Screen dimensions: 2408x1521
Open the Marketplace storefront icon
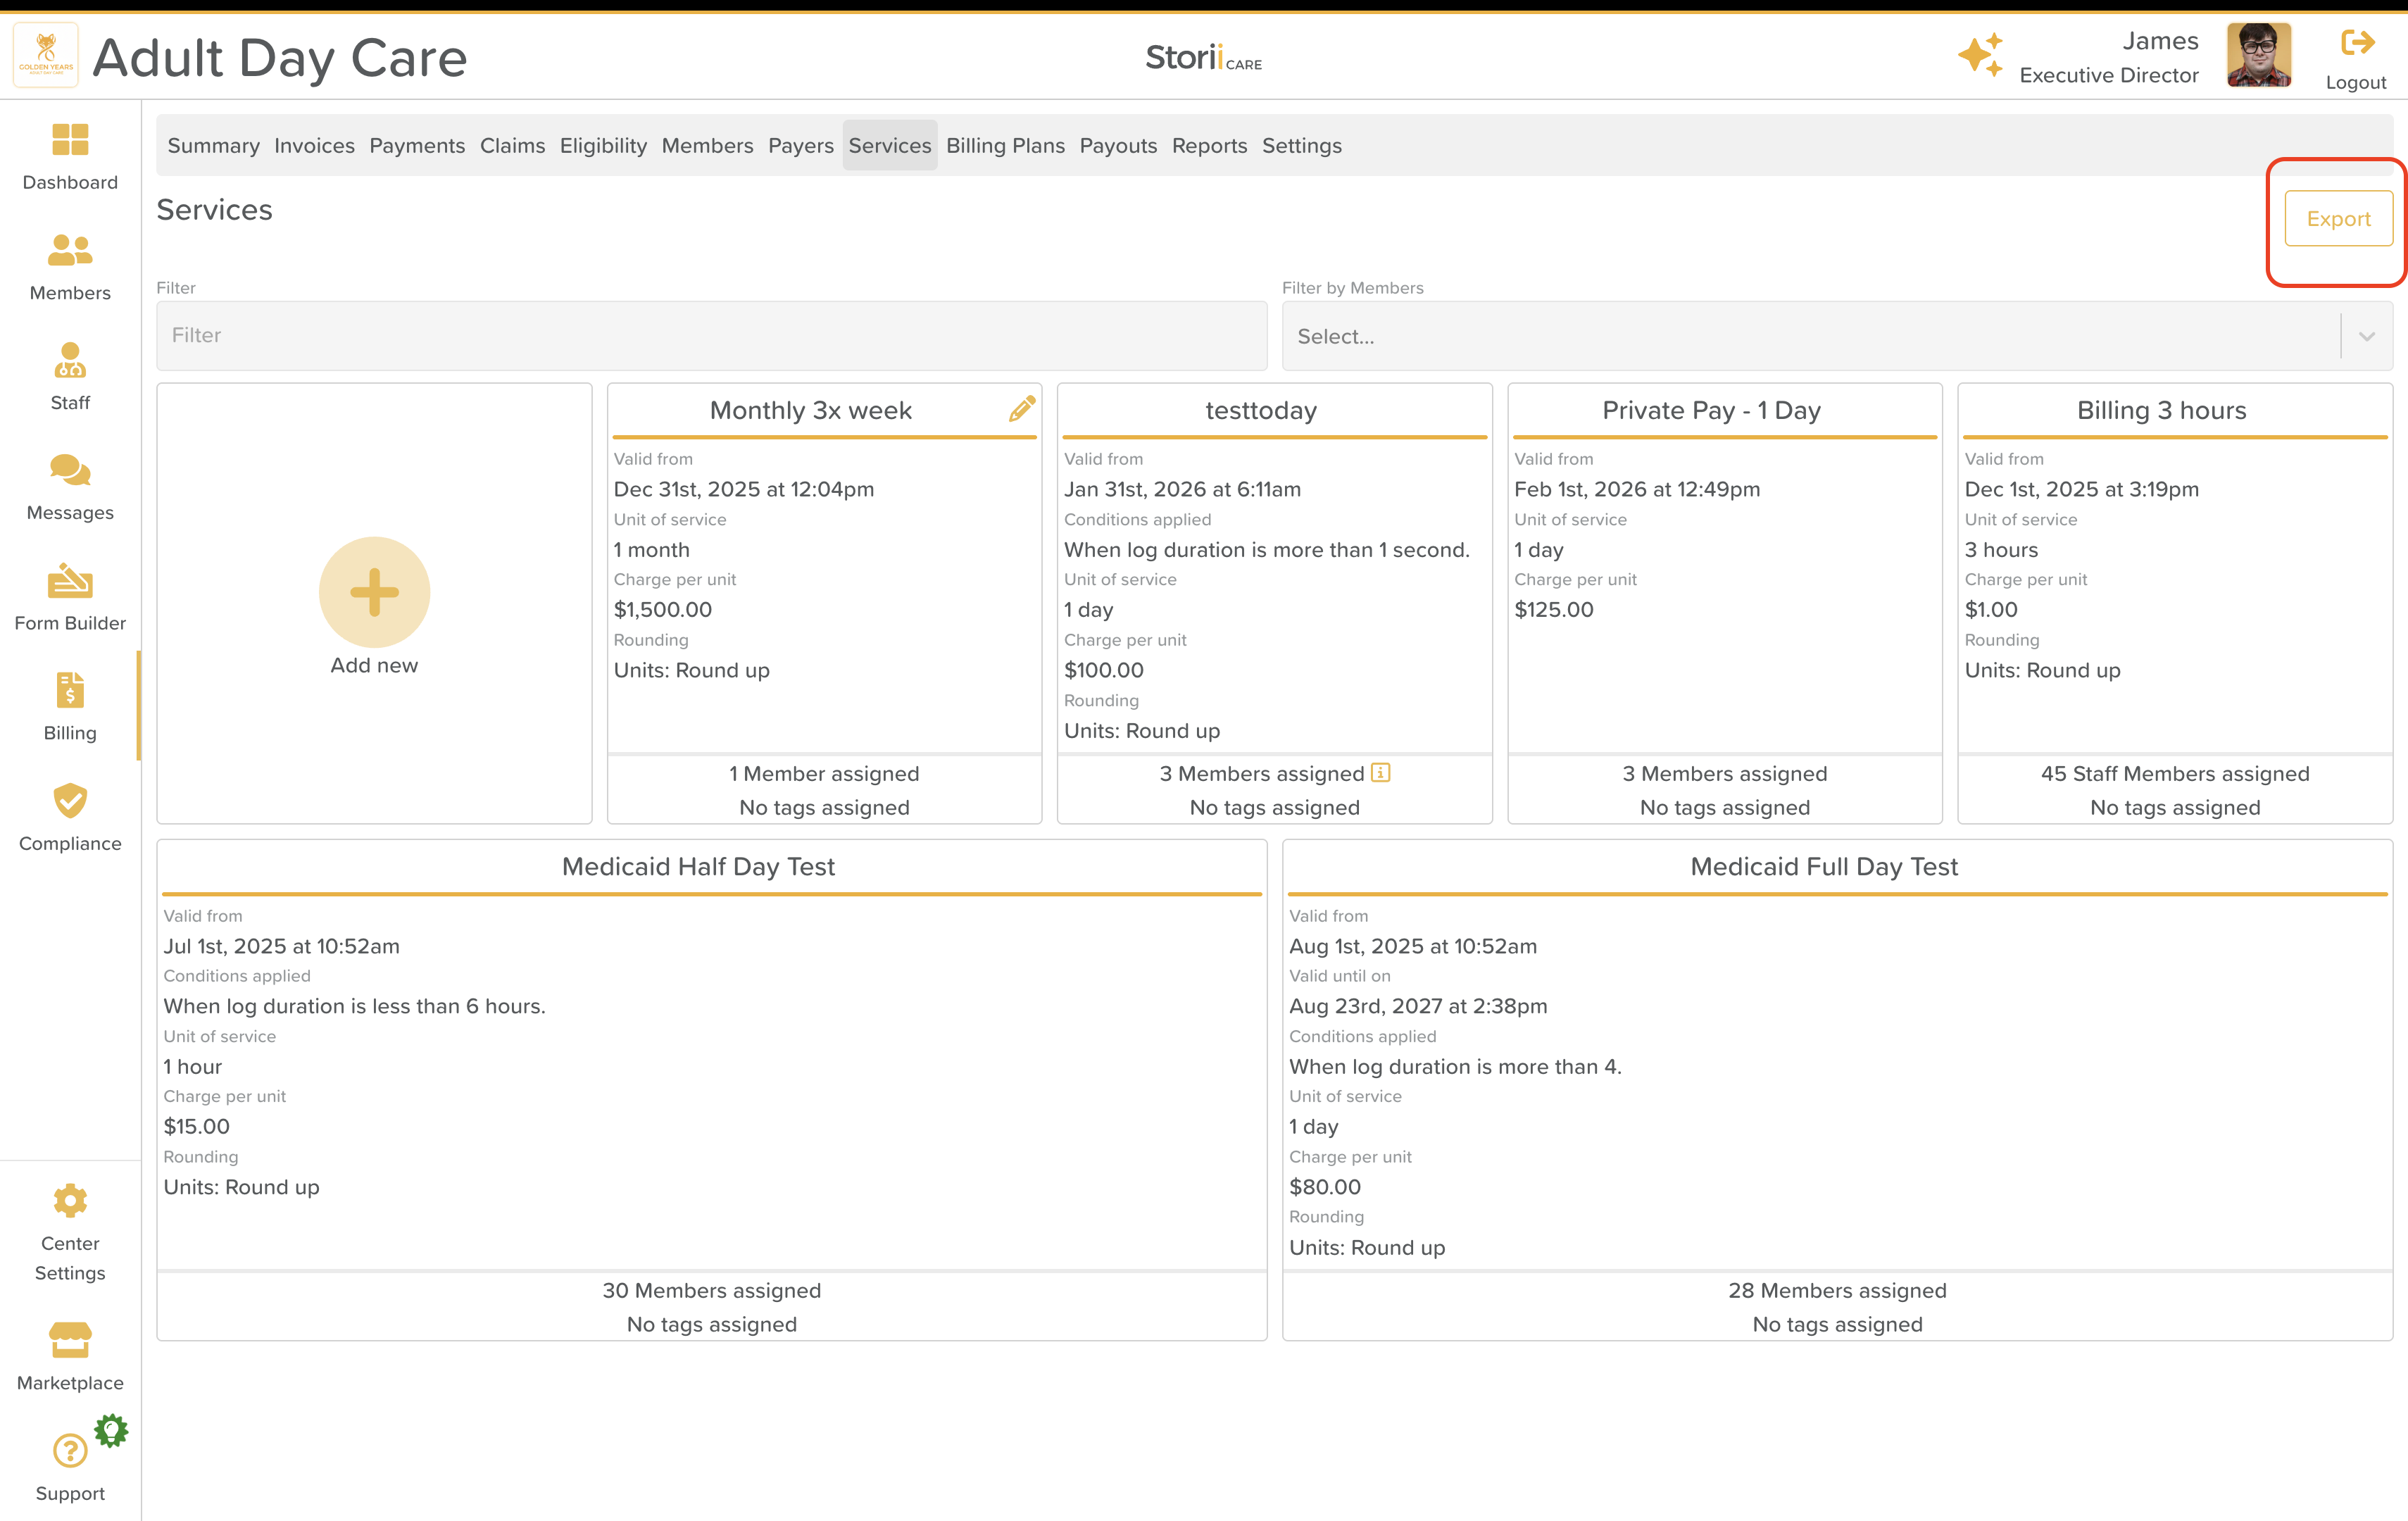click(70, 1340)
